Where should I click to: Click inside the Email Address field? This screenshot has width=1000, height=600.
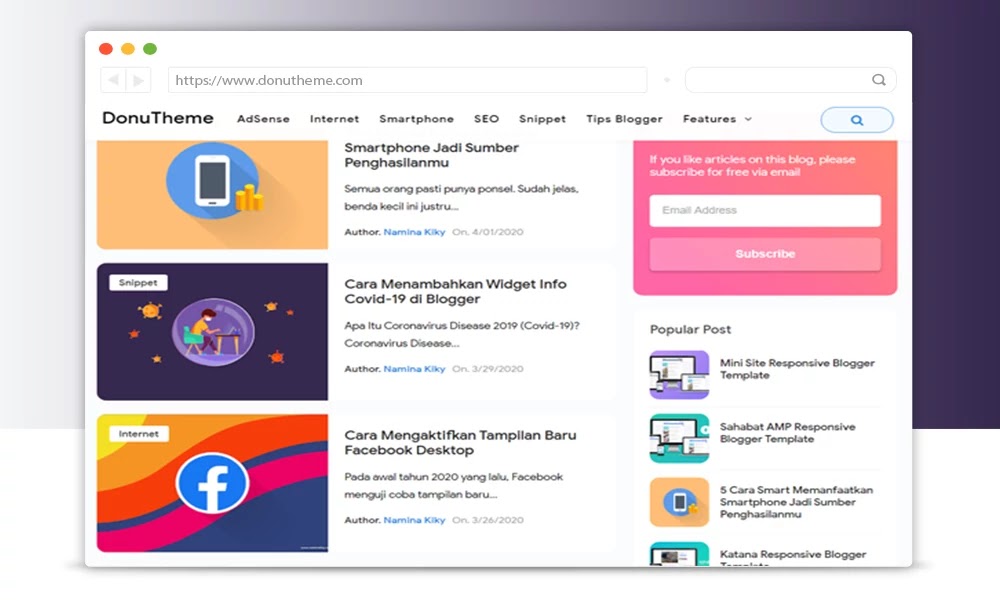pyautogui.click(x=765, y=210)
